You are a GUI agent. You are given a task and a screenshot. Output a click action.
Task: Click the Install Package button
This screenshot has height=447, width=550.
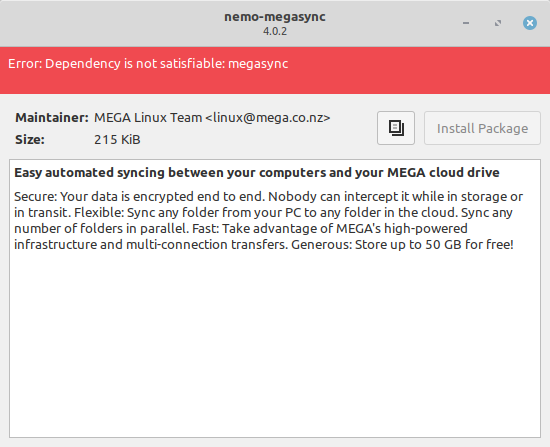point(482,128)
